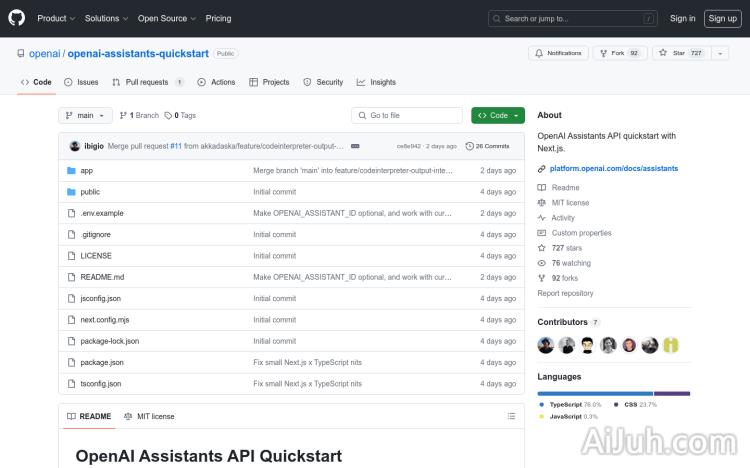Focus the Search or jump to field
750x468 pixels.
(x=573, y=19)
